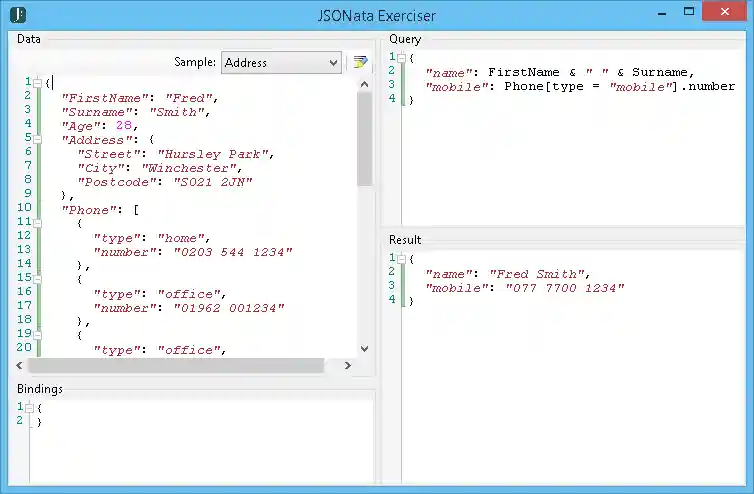Open the Sample dropdown showing Address
The width and height of the screenshot is (754, 494).
pos(281,63)
